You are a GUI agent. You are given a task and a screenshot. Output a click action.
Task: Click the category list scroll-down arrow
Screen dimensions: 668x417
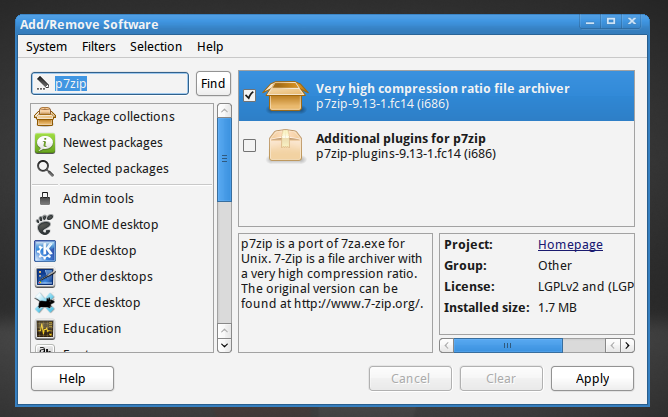pos(225,345)
